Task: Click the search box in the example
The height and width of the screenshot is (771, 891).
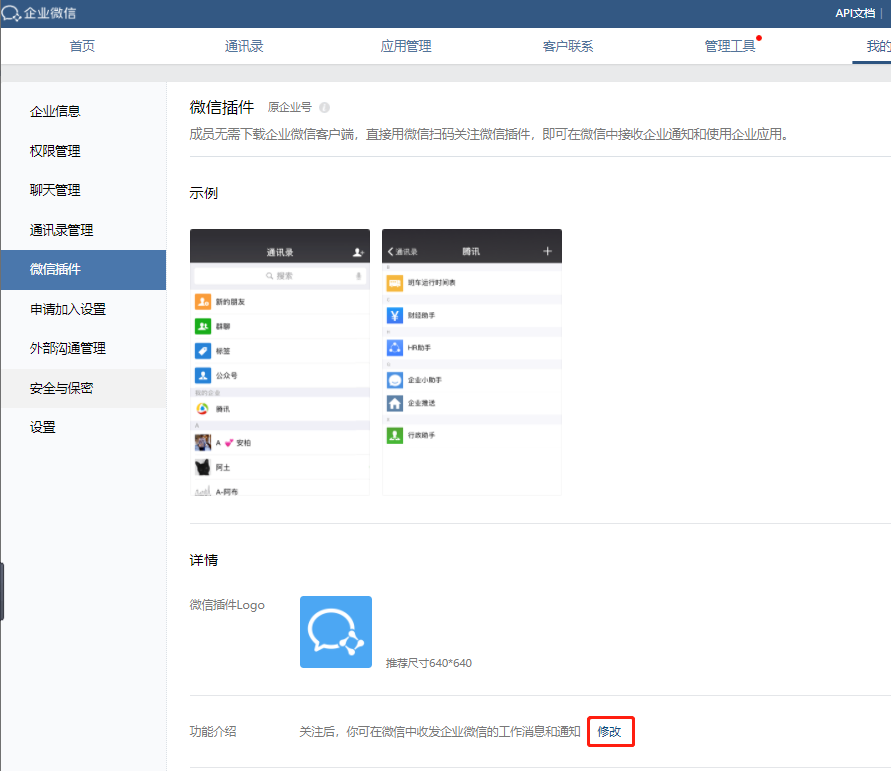Action: pos(280,276)
